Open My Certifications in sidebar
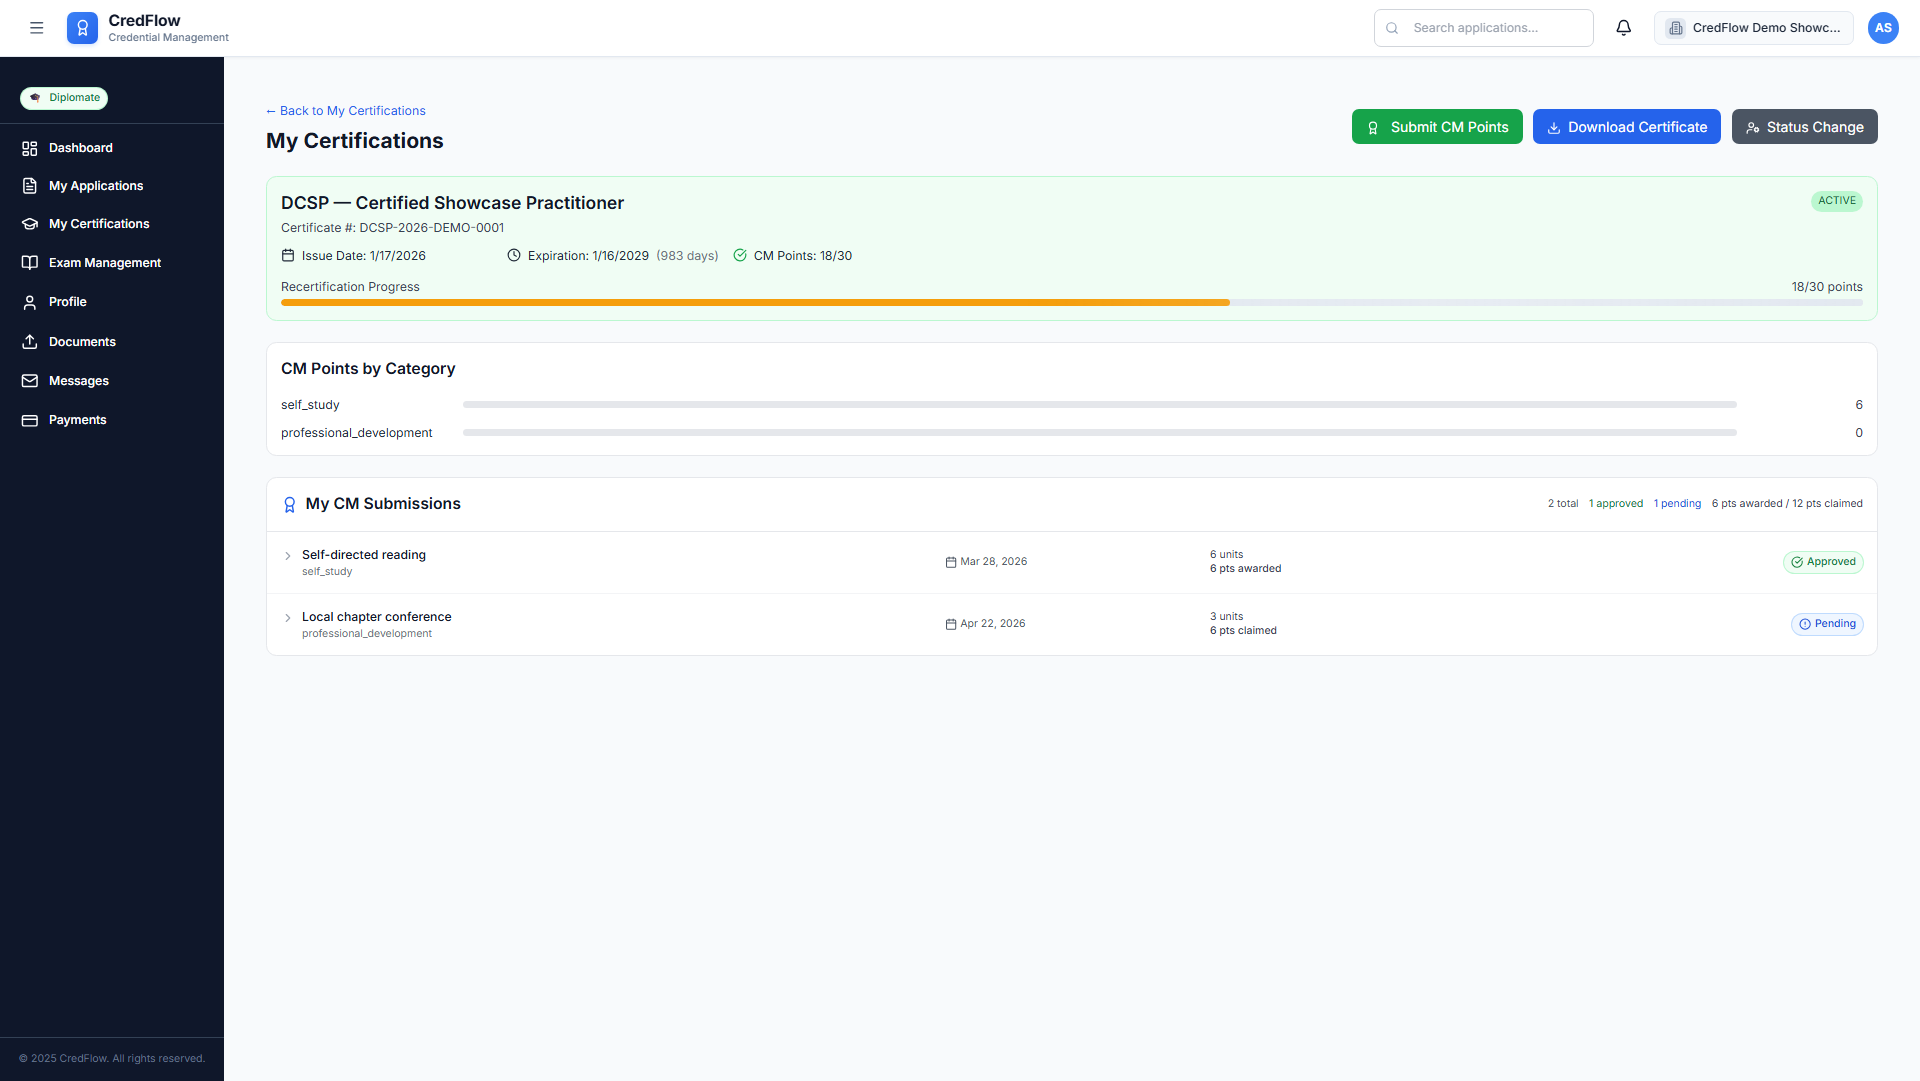 pyautogui.click(x=99, y=224)
